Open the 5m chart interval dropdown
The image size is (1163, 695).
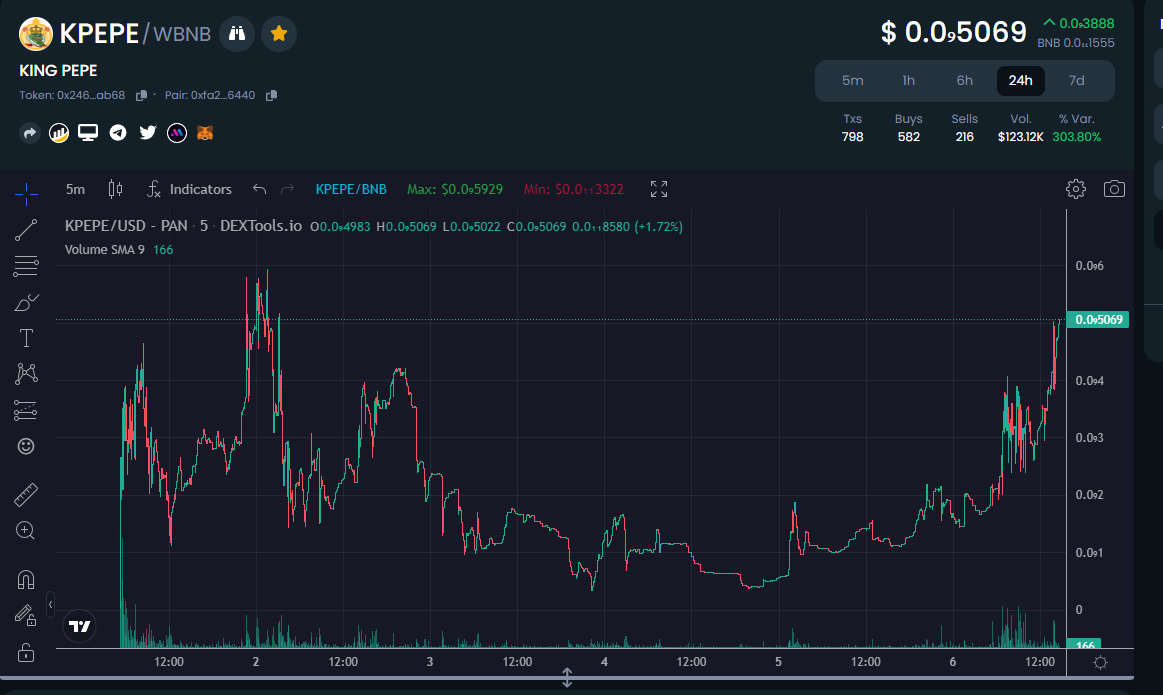click(x=75, y=189)
